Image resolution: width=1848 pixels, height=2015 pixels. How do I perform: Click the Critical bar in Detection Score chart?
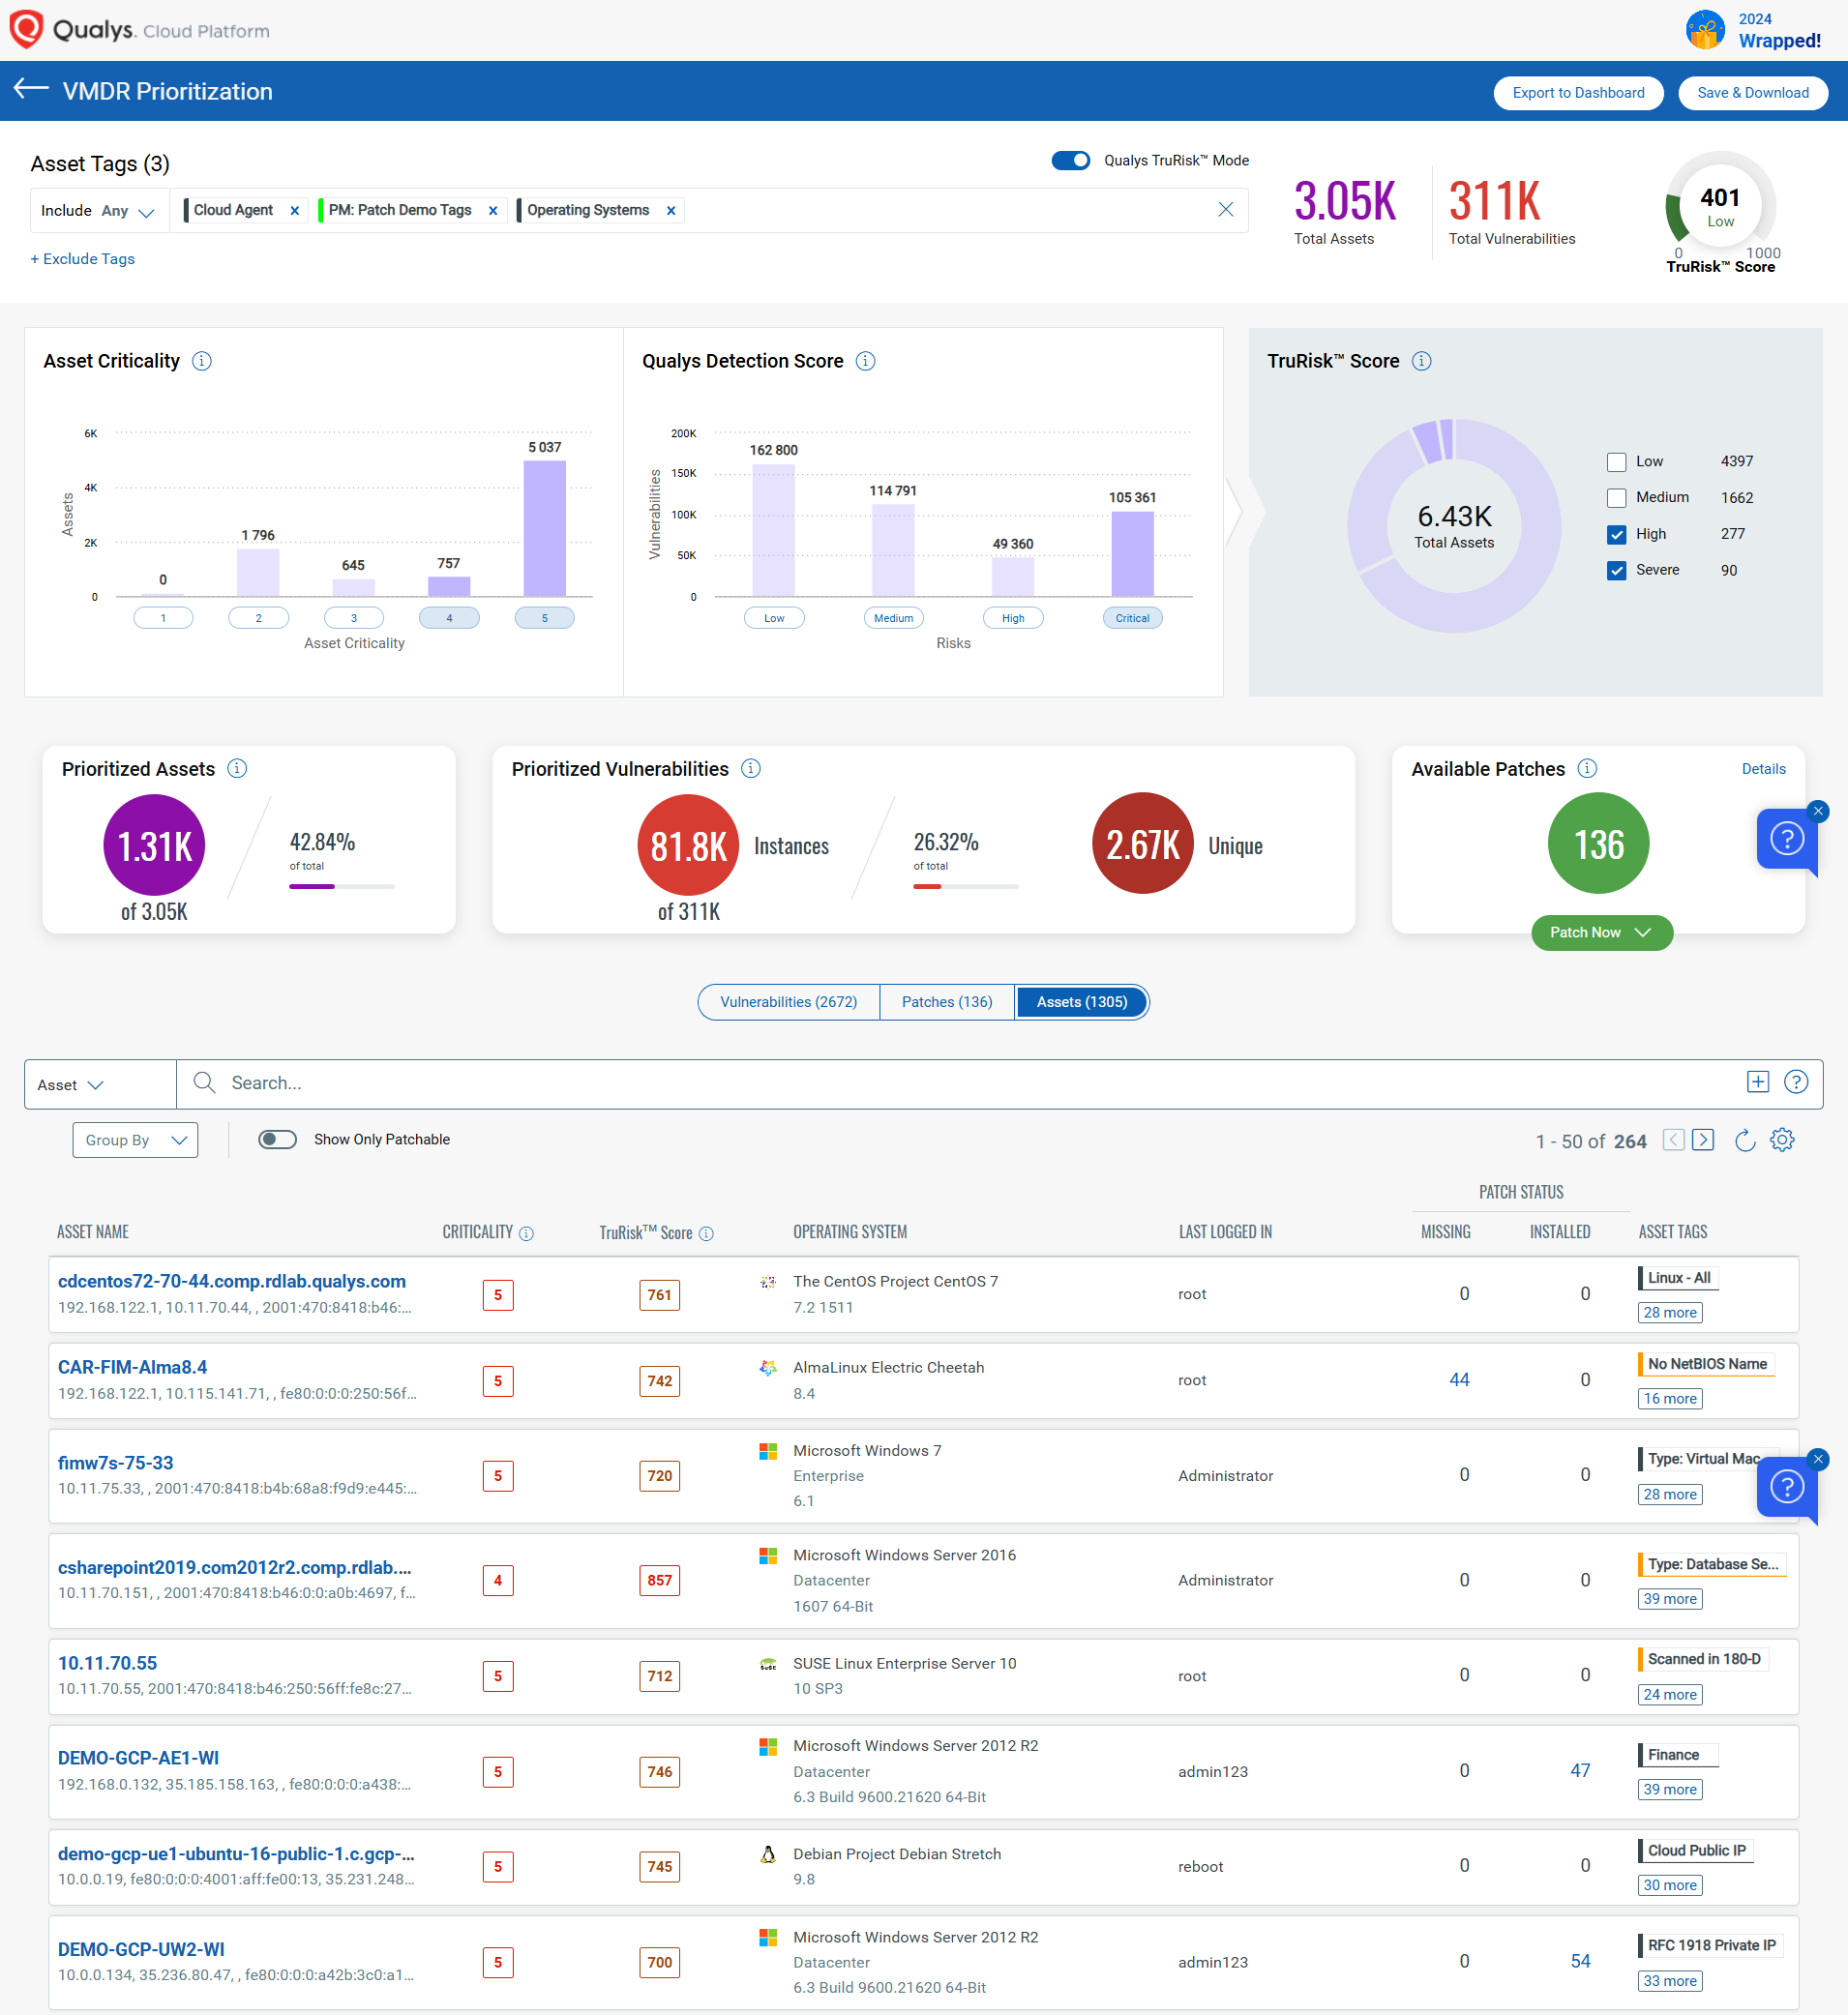pos(1132,554)
